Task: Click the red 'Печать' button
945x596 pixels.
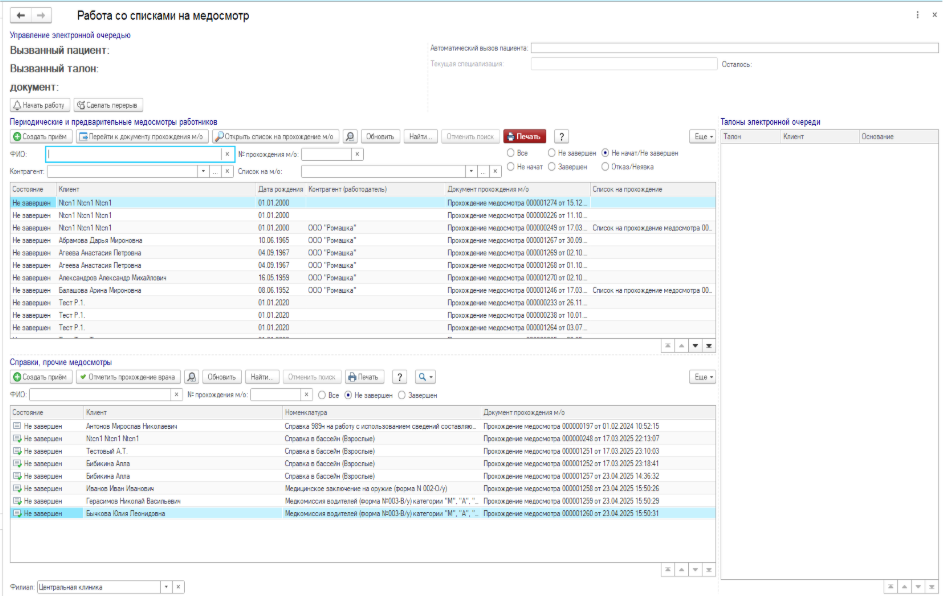Action: [524, 137]
